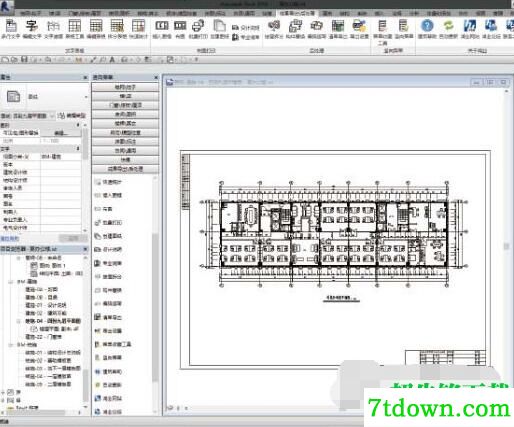The width and height of the screenshot is (514, 427).
Task: Click 鸿业网站 item in the tool palette list
Action: (x=108, y=398)
